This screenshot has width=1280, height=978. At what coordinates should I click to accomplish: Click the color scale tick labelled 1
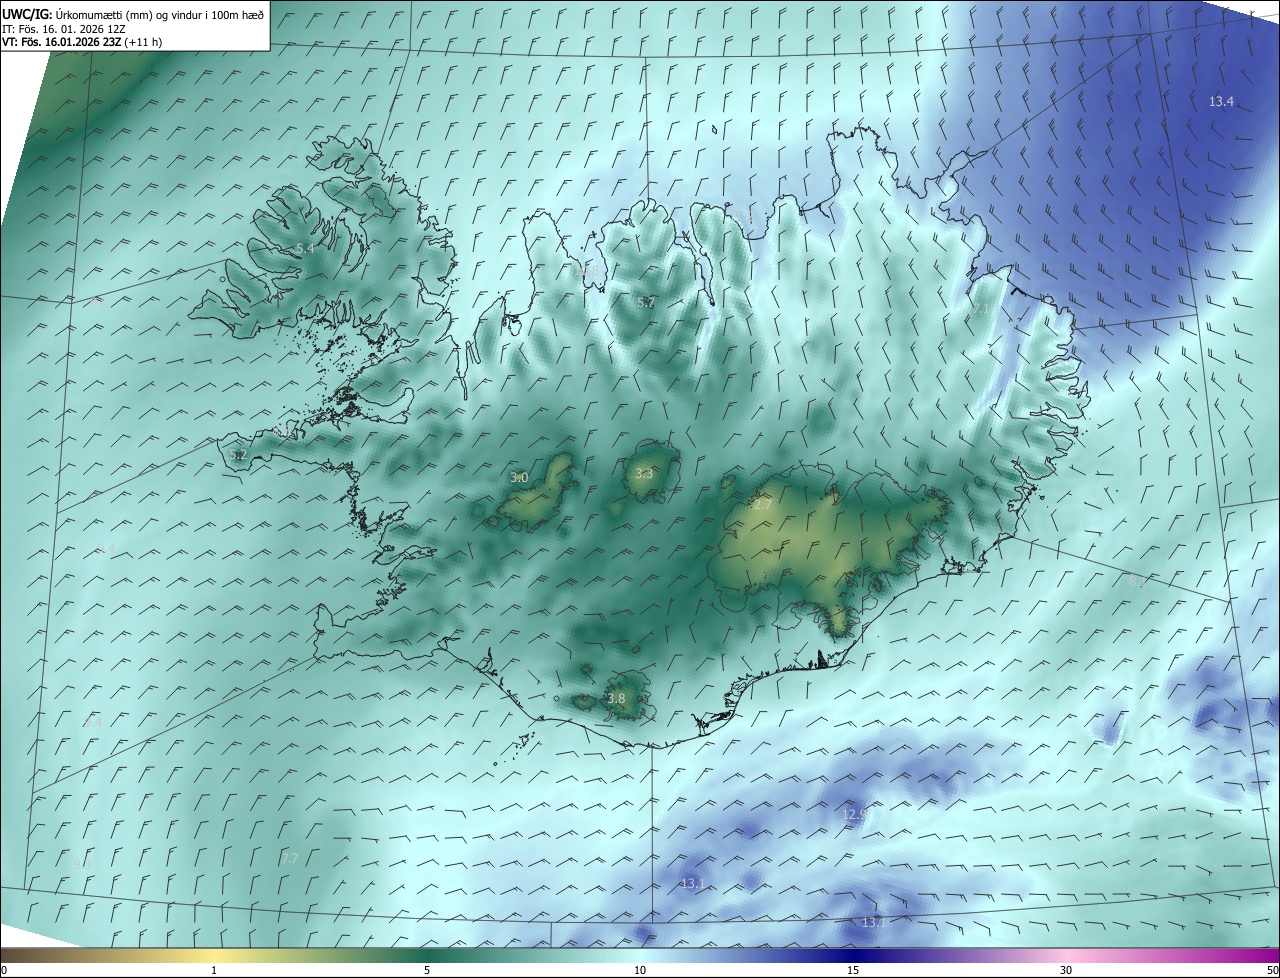point(214,970)
